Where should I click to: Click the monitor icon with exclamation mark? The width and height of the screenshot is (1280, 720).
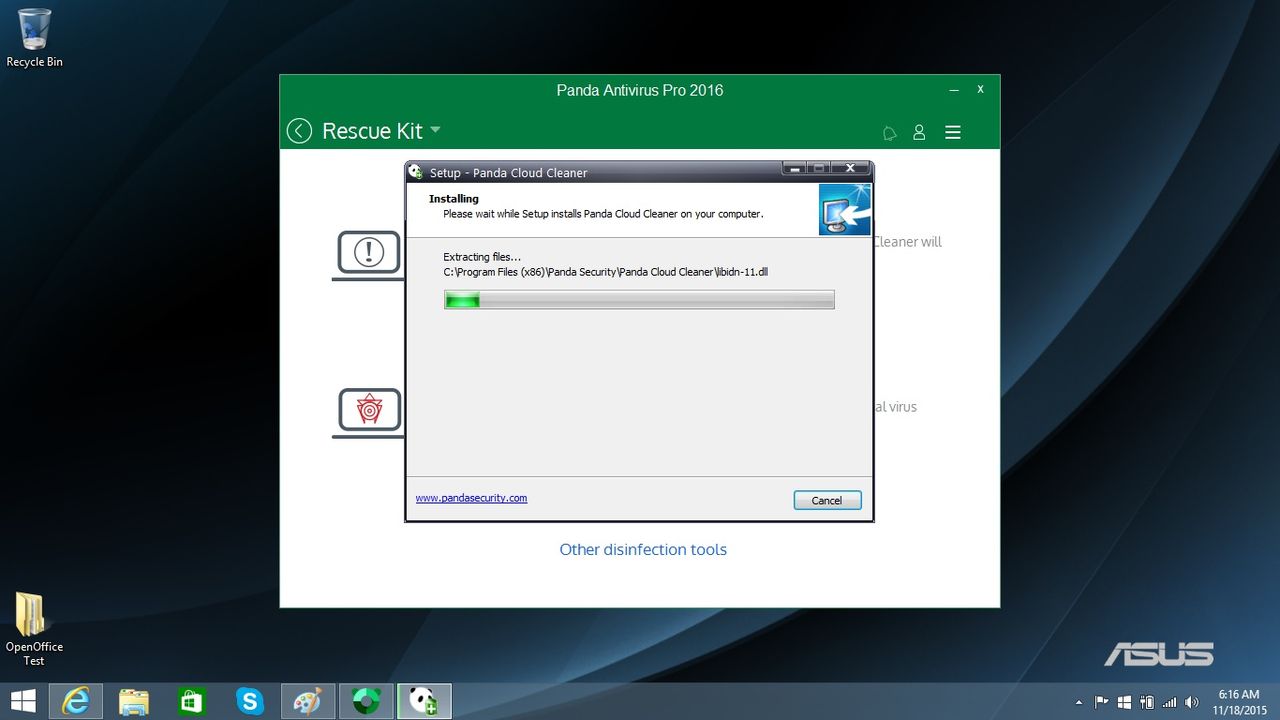(368, 254)
